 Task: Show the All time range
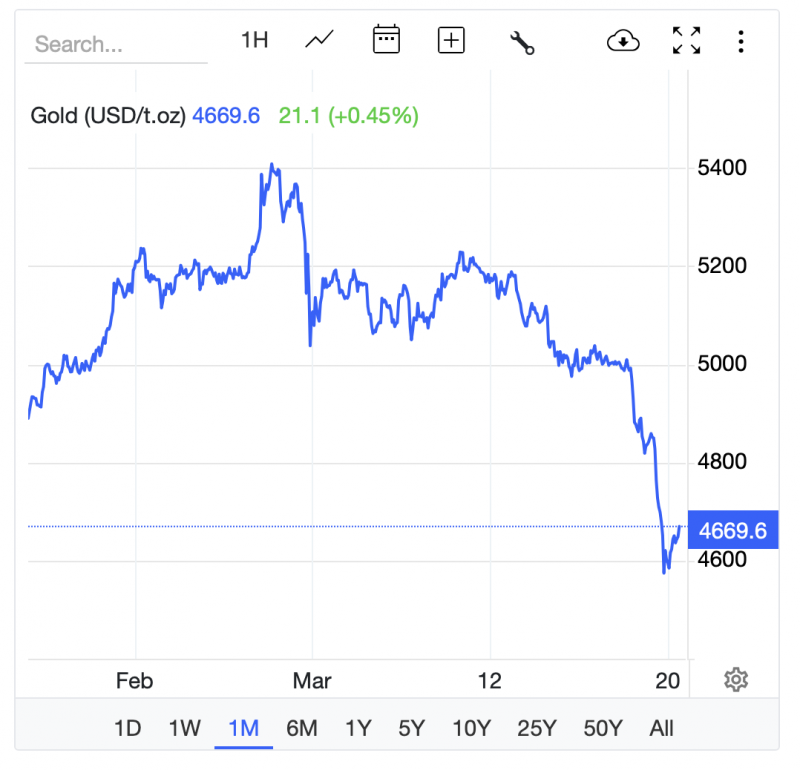click(662, 728)
